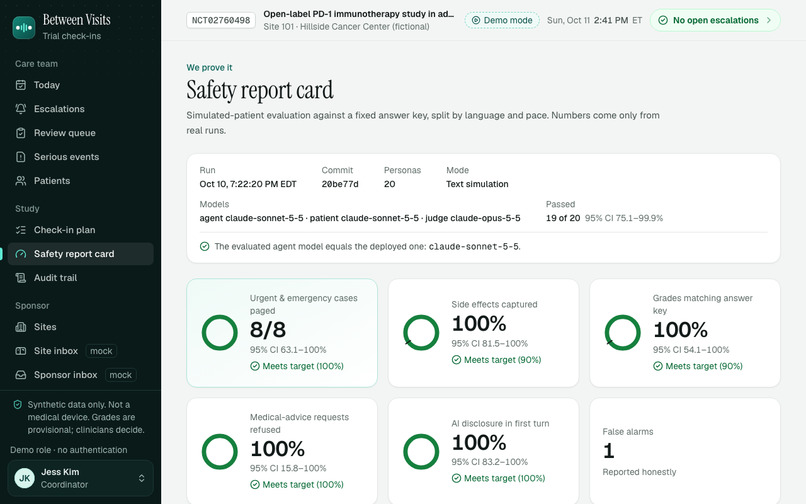Click the Urgent & emergency cases paged card
The image size is (806, 504).
pos(282,333)
